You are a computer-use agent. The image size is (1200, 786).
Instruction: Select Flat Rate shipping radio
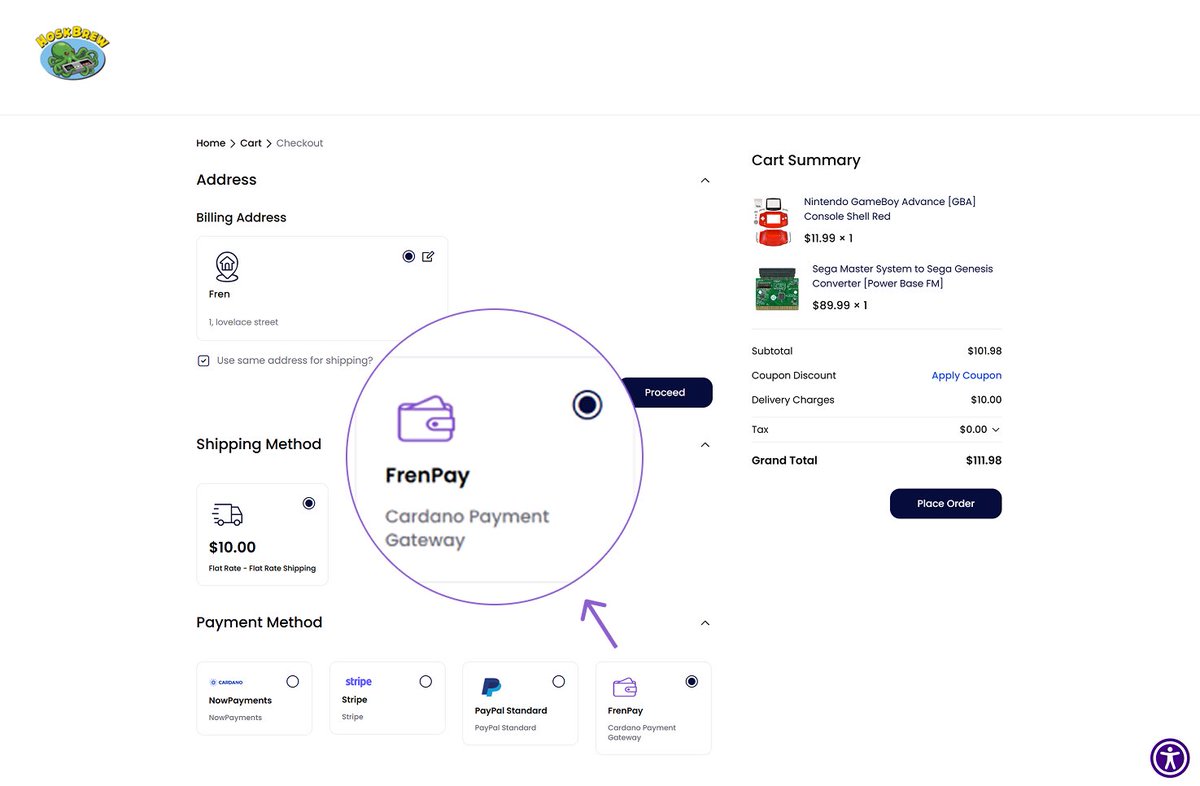click(308, 503)
